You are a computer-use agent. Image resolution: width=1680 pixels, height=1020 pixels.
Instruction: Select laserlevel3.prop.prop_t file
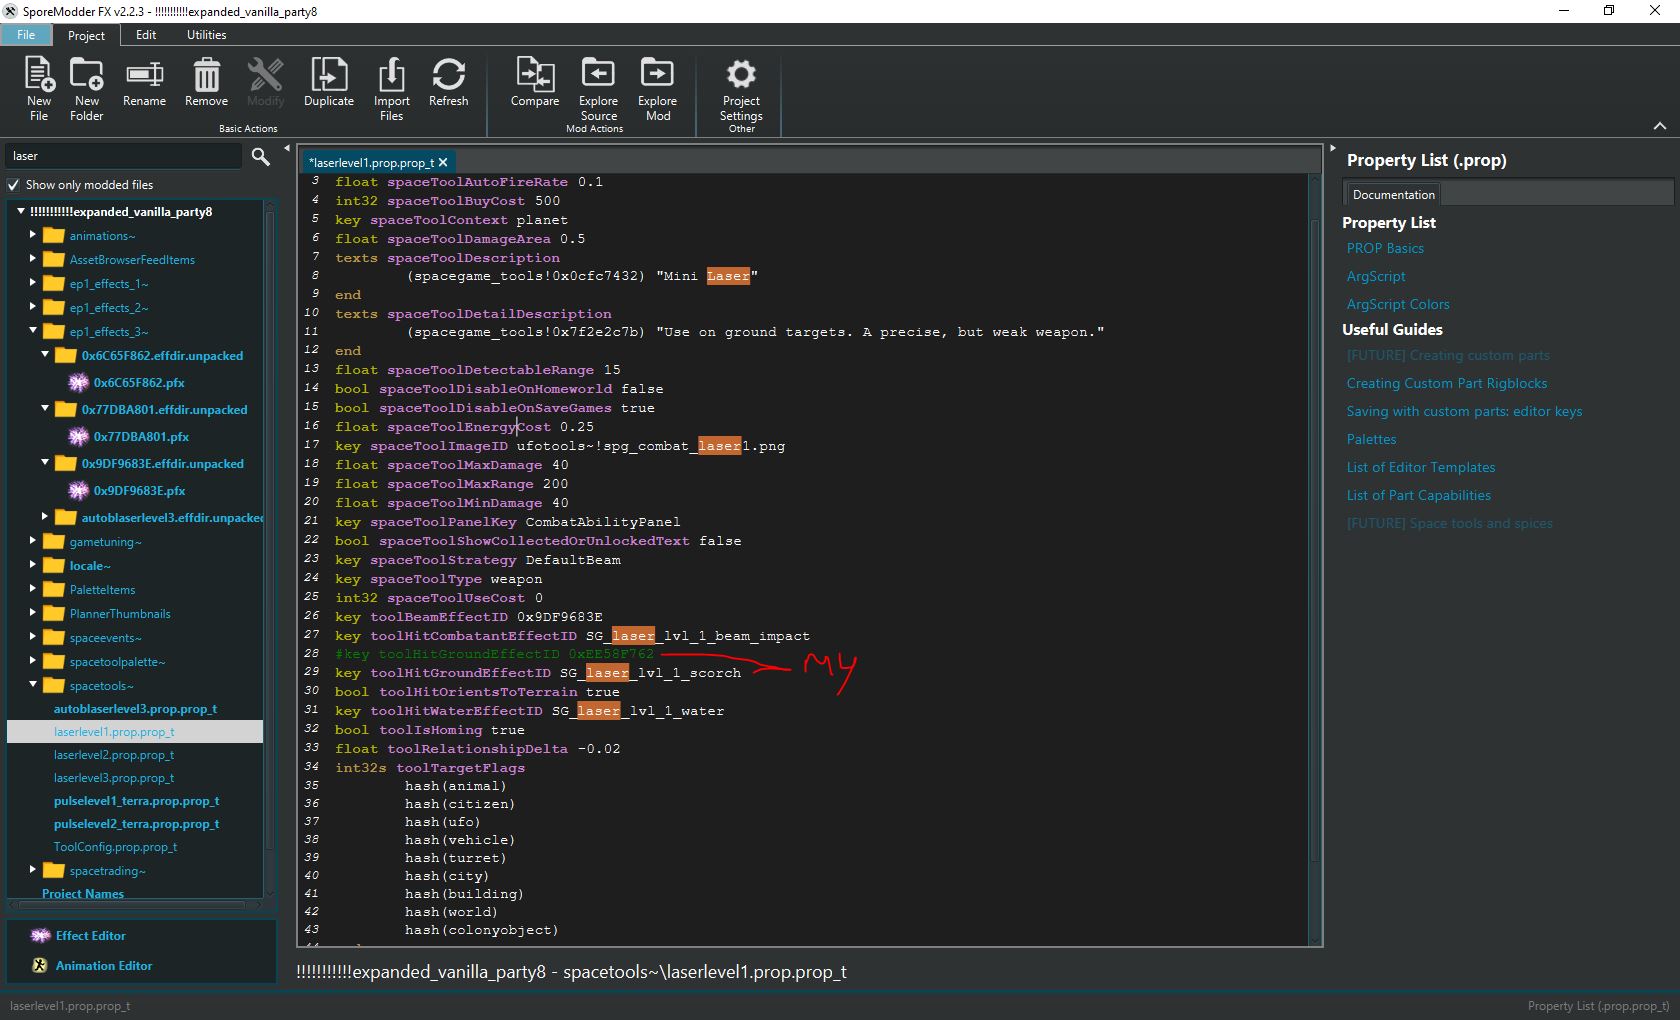(x=114, y=778)
